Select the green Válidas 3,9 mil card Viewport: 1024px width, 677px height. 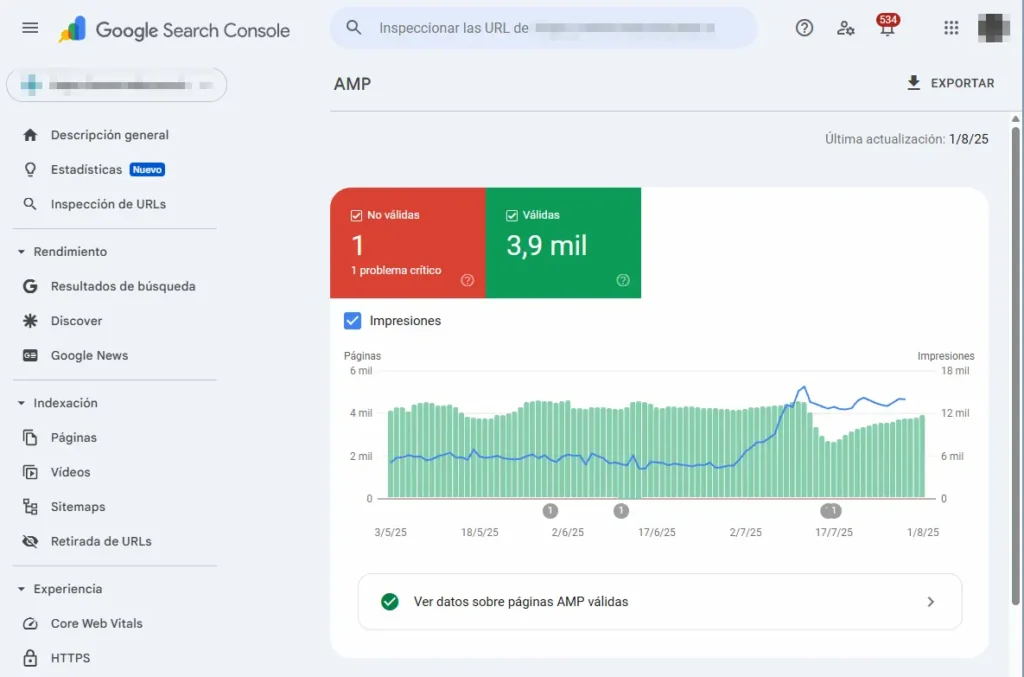click(563, 243)
